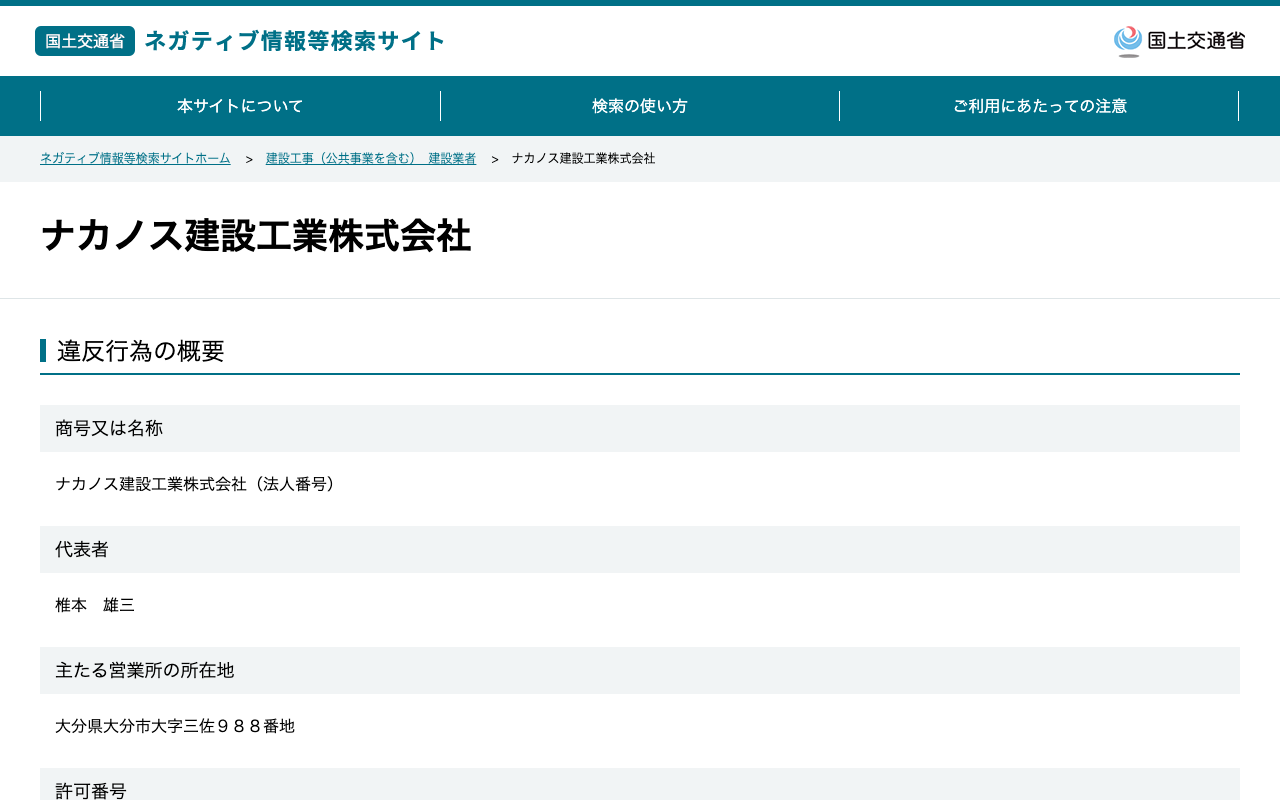The height and width of the screenshot is (800, 1280).
Task: Open the 検索の使い方 menu item
Action: click(x=640, y=106)
